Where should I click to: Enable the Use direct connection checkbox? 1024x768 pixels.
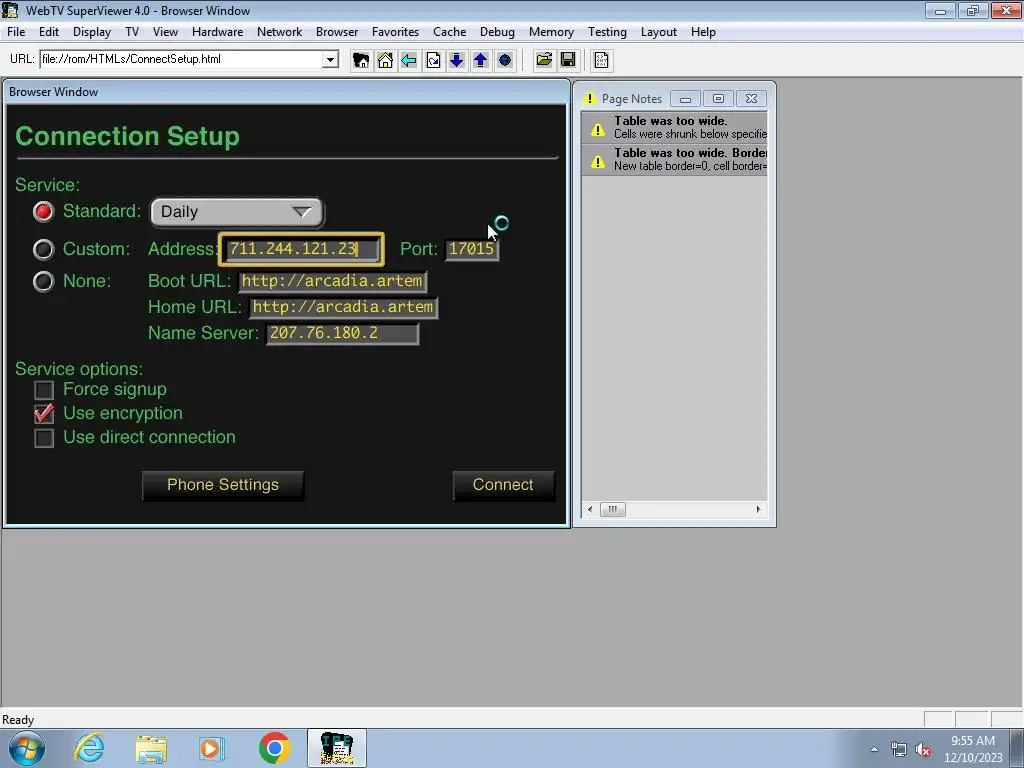44,438
